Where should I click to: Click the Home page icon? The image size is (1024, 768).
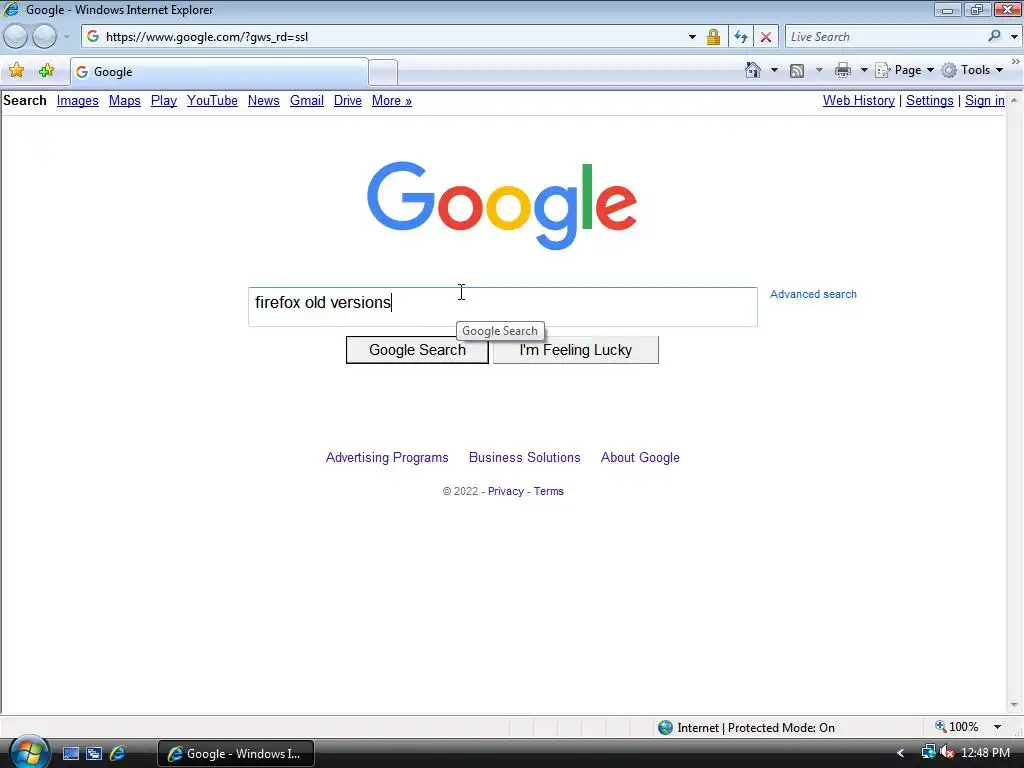point(753,70)
